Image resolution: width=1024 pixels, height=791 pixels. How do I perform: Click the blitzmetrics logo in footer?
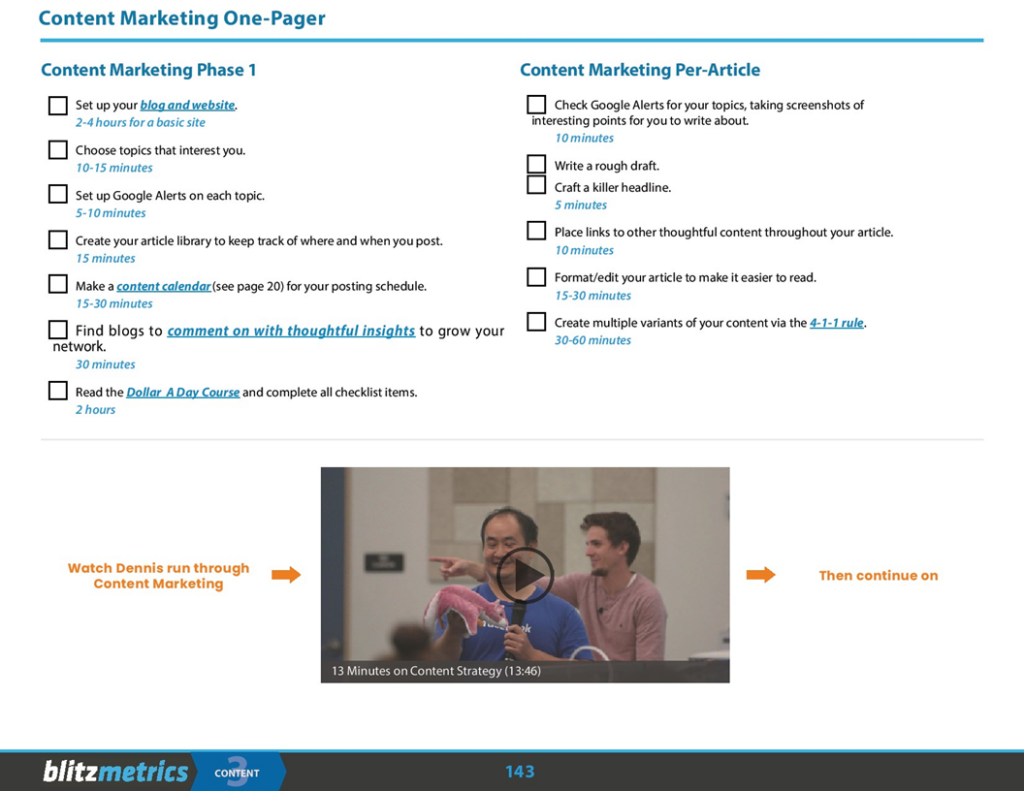(x=115, y=772)
